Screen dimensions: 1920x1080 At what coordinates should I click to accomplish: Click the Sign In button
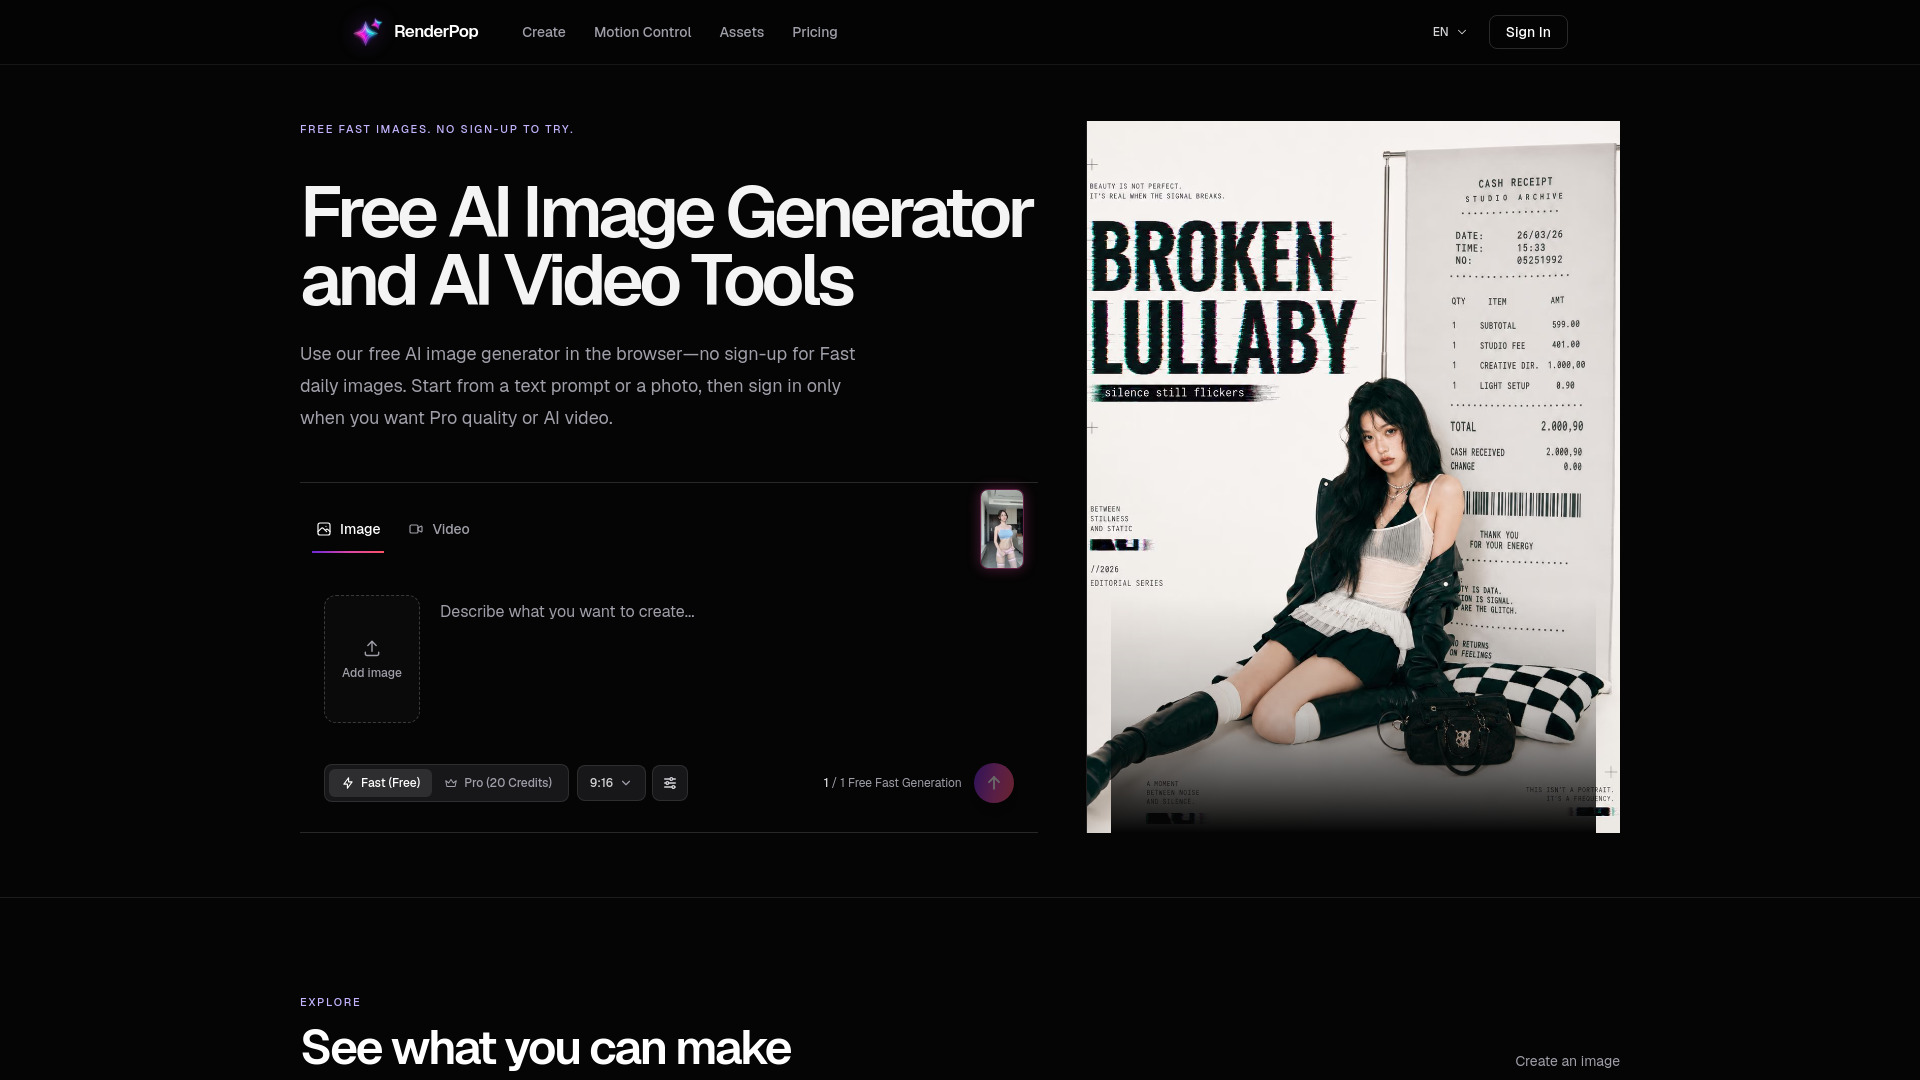click(x=1528, y=32)
